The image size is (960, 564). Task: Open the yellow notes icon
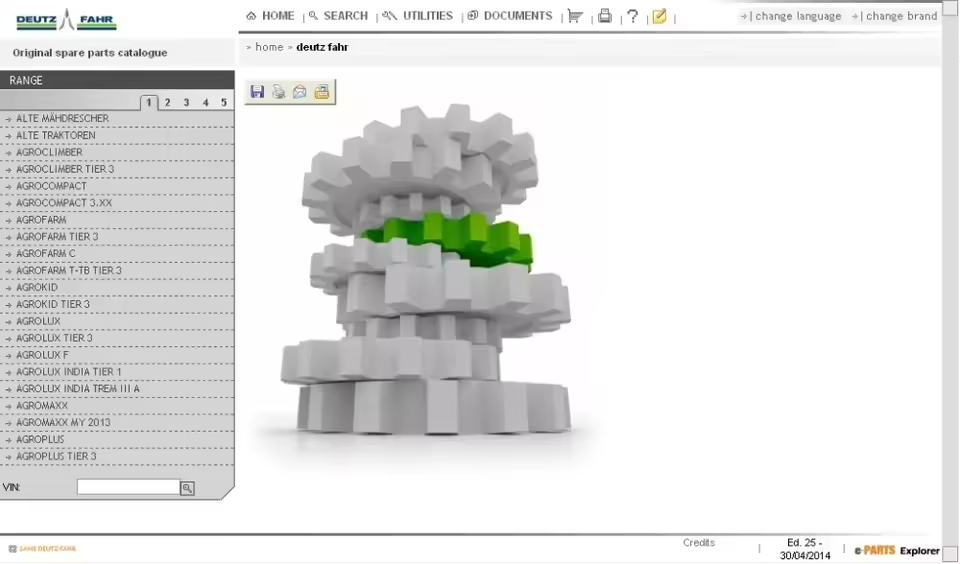pyautogui.click(x=659, y=17)
